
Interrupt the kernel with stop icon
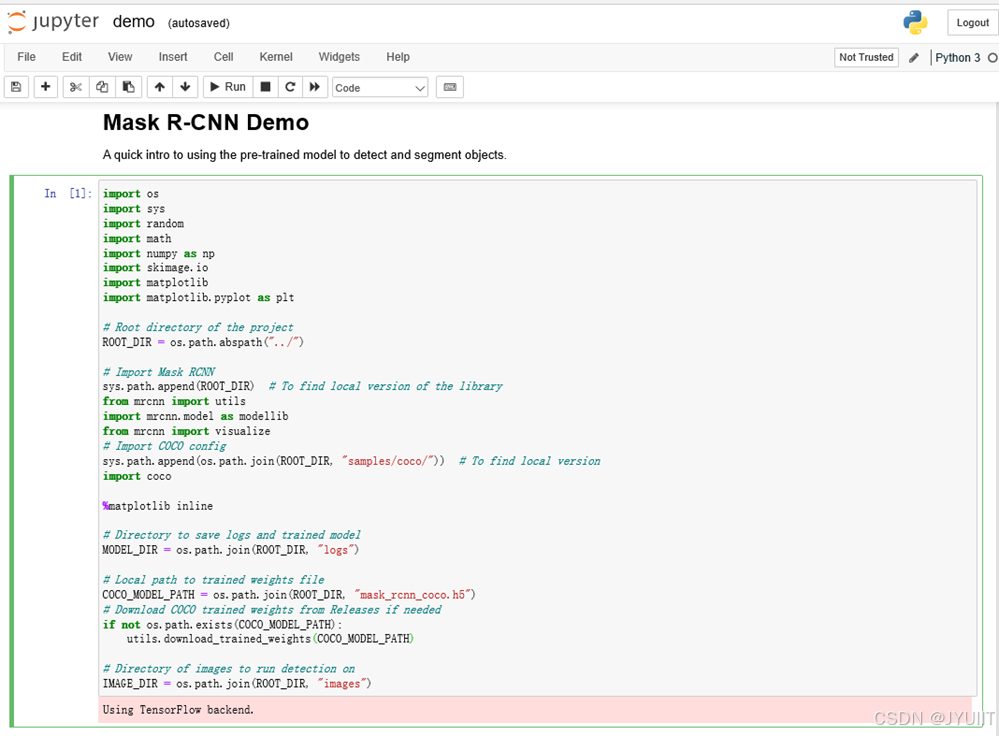coord(266,87)
